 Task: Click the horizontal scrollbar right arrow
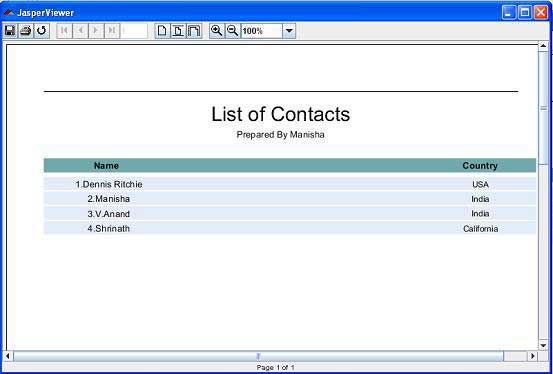tap(533, 356)
